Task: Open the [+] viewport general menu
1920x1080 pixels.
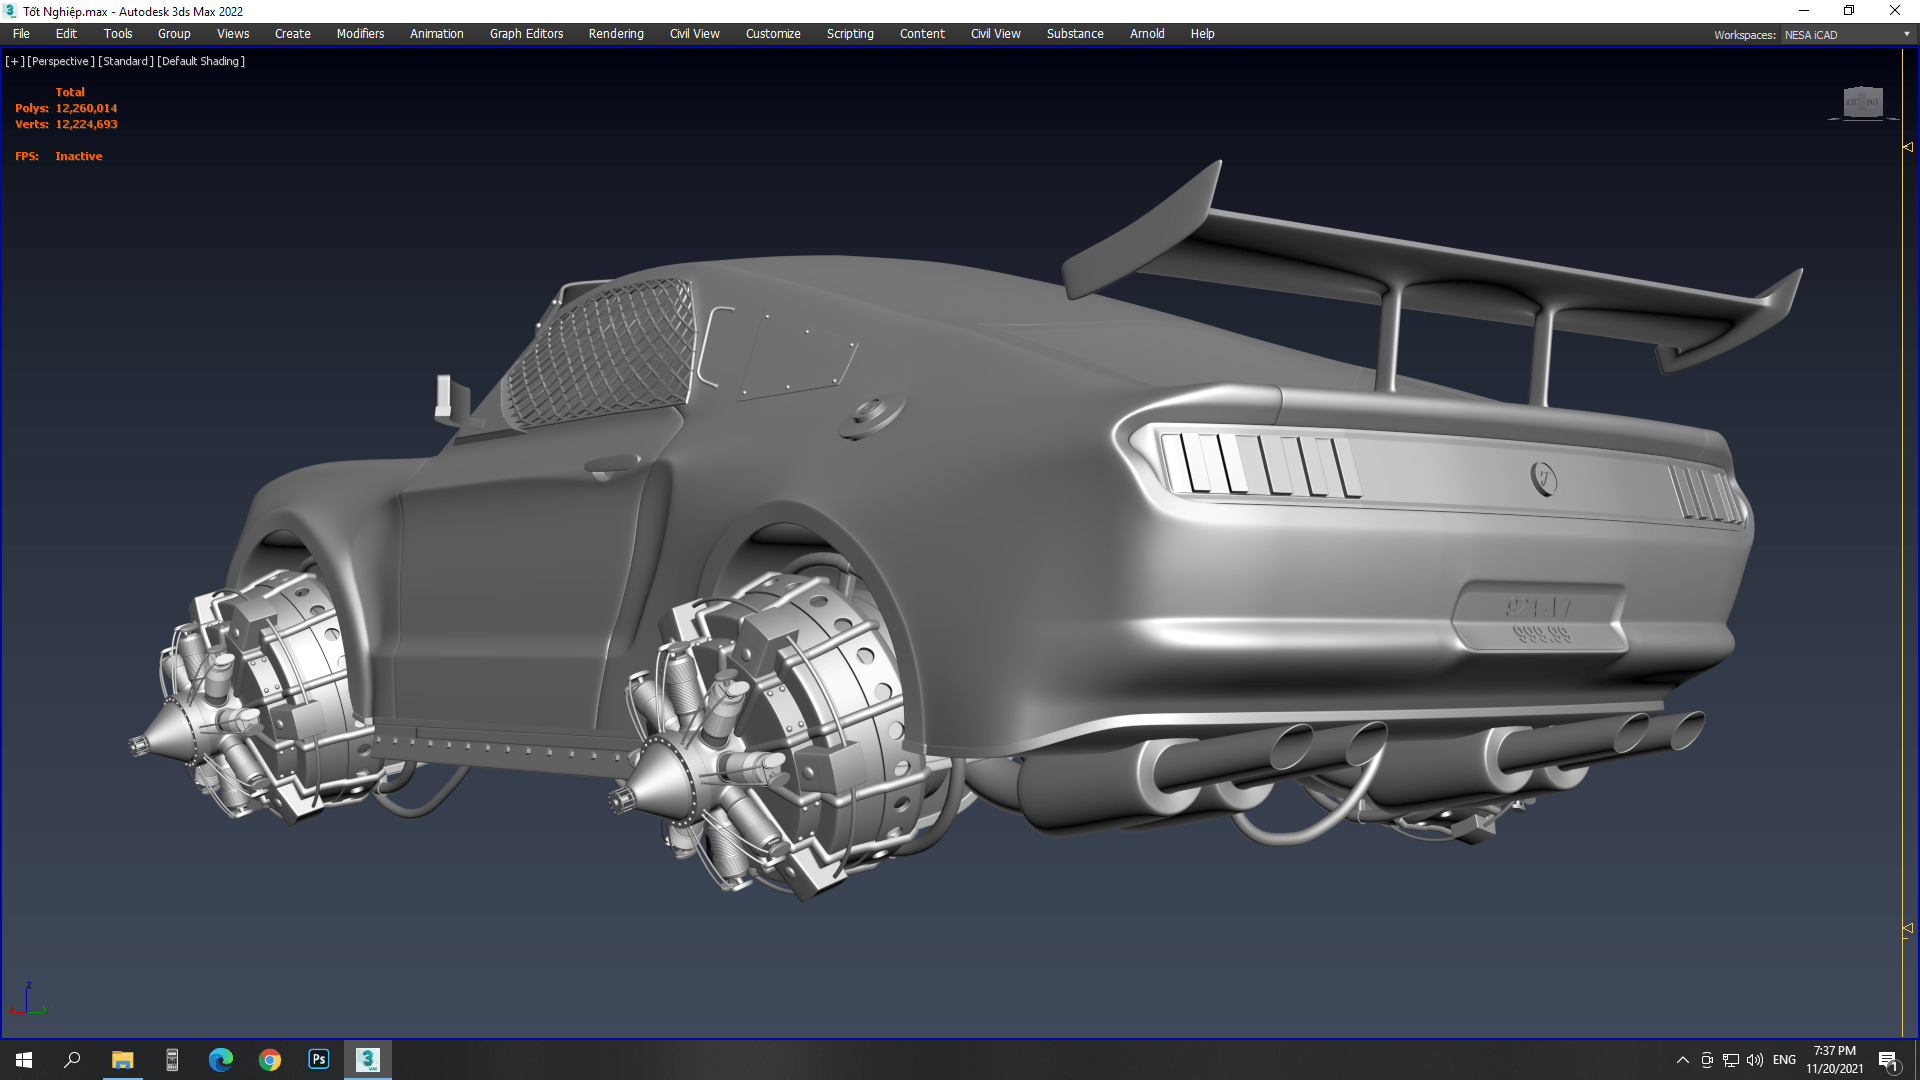Action: pyautogui.click(x=14, y=61)
